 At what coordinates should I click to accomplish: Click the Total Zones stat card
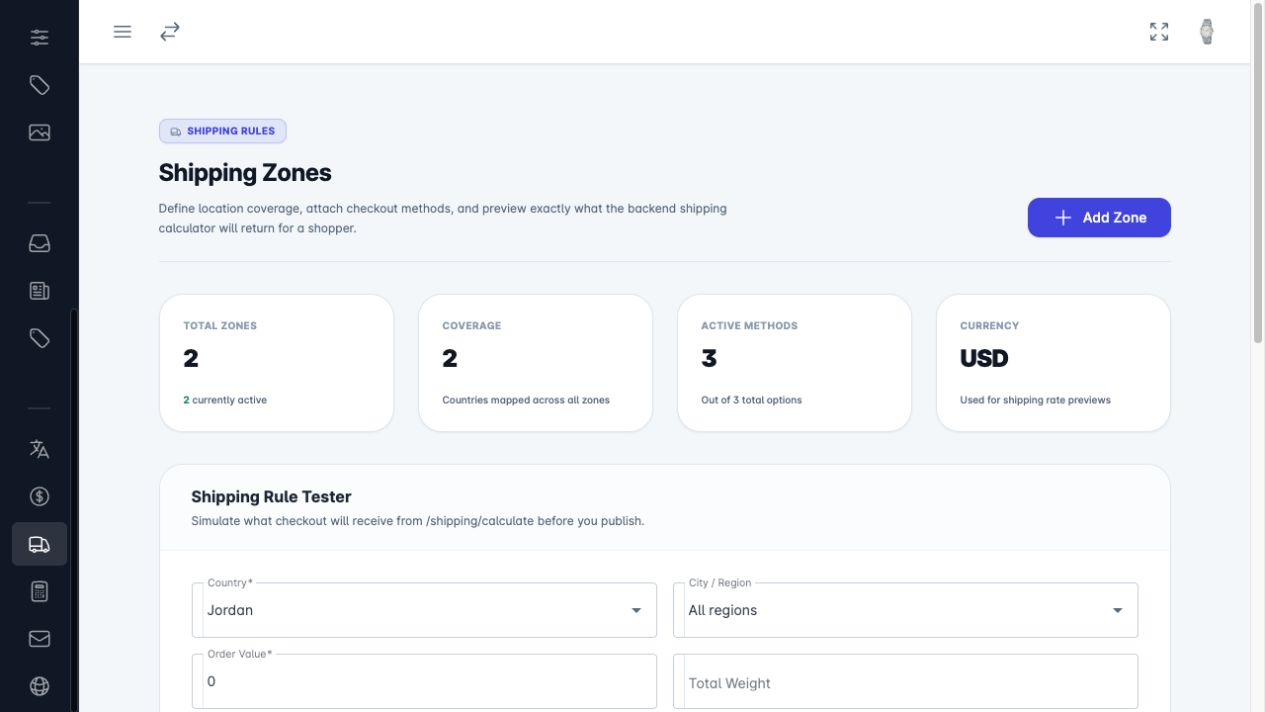[276, 363]
